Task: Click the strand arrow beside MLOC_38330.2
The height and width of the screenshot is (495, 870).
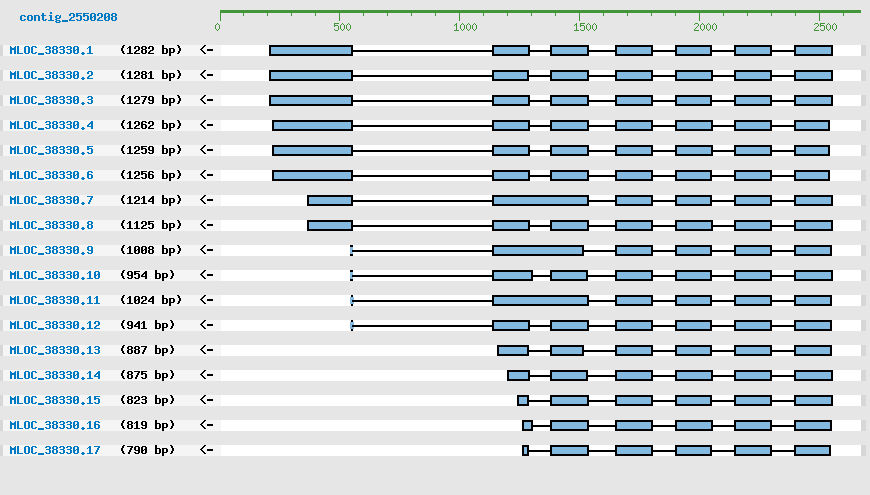Action: coord(206,75)
